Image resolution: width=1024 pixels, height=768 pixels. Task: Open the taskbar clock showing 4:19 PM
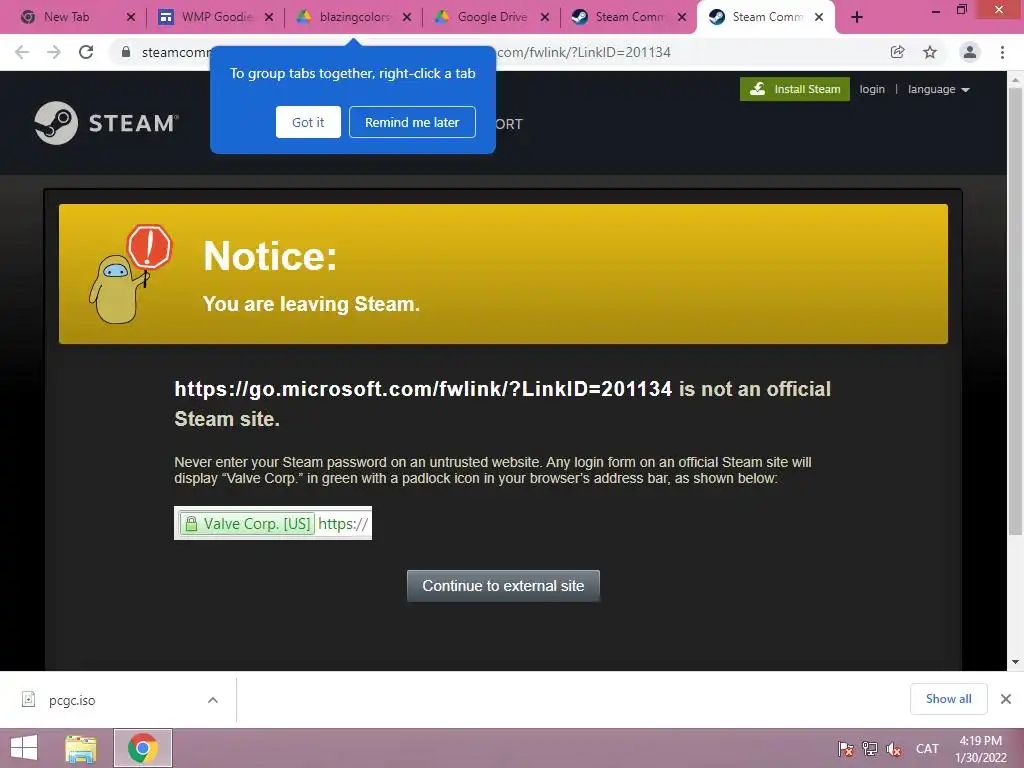coord(980,749)
